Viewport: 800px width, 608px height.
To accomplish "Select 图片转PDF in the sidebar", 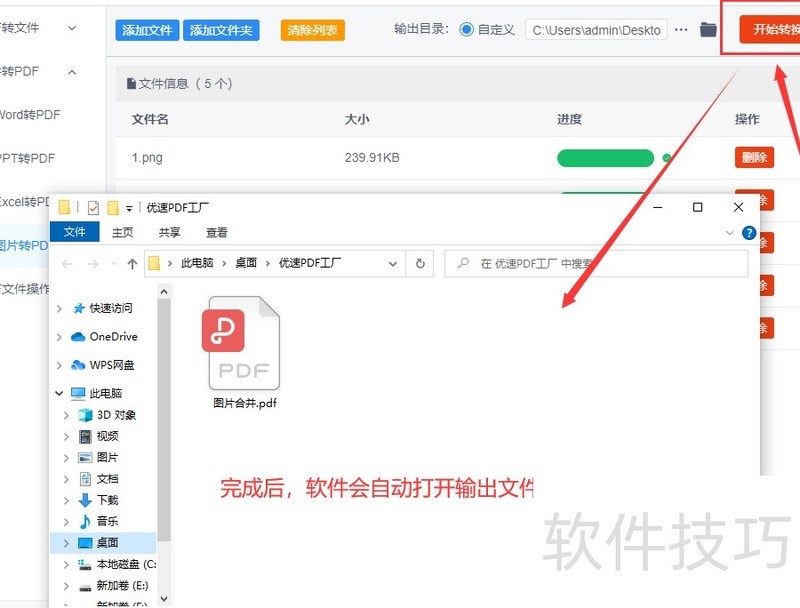I will pyautogui.click(x=24, y=245).
